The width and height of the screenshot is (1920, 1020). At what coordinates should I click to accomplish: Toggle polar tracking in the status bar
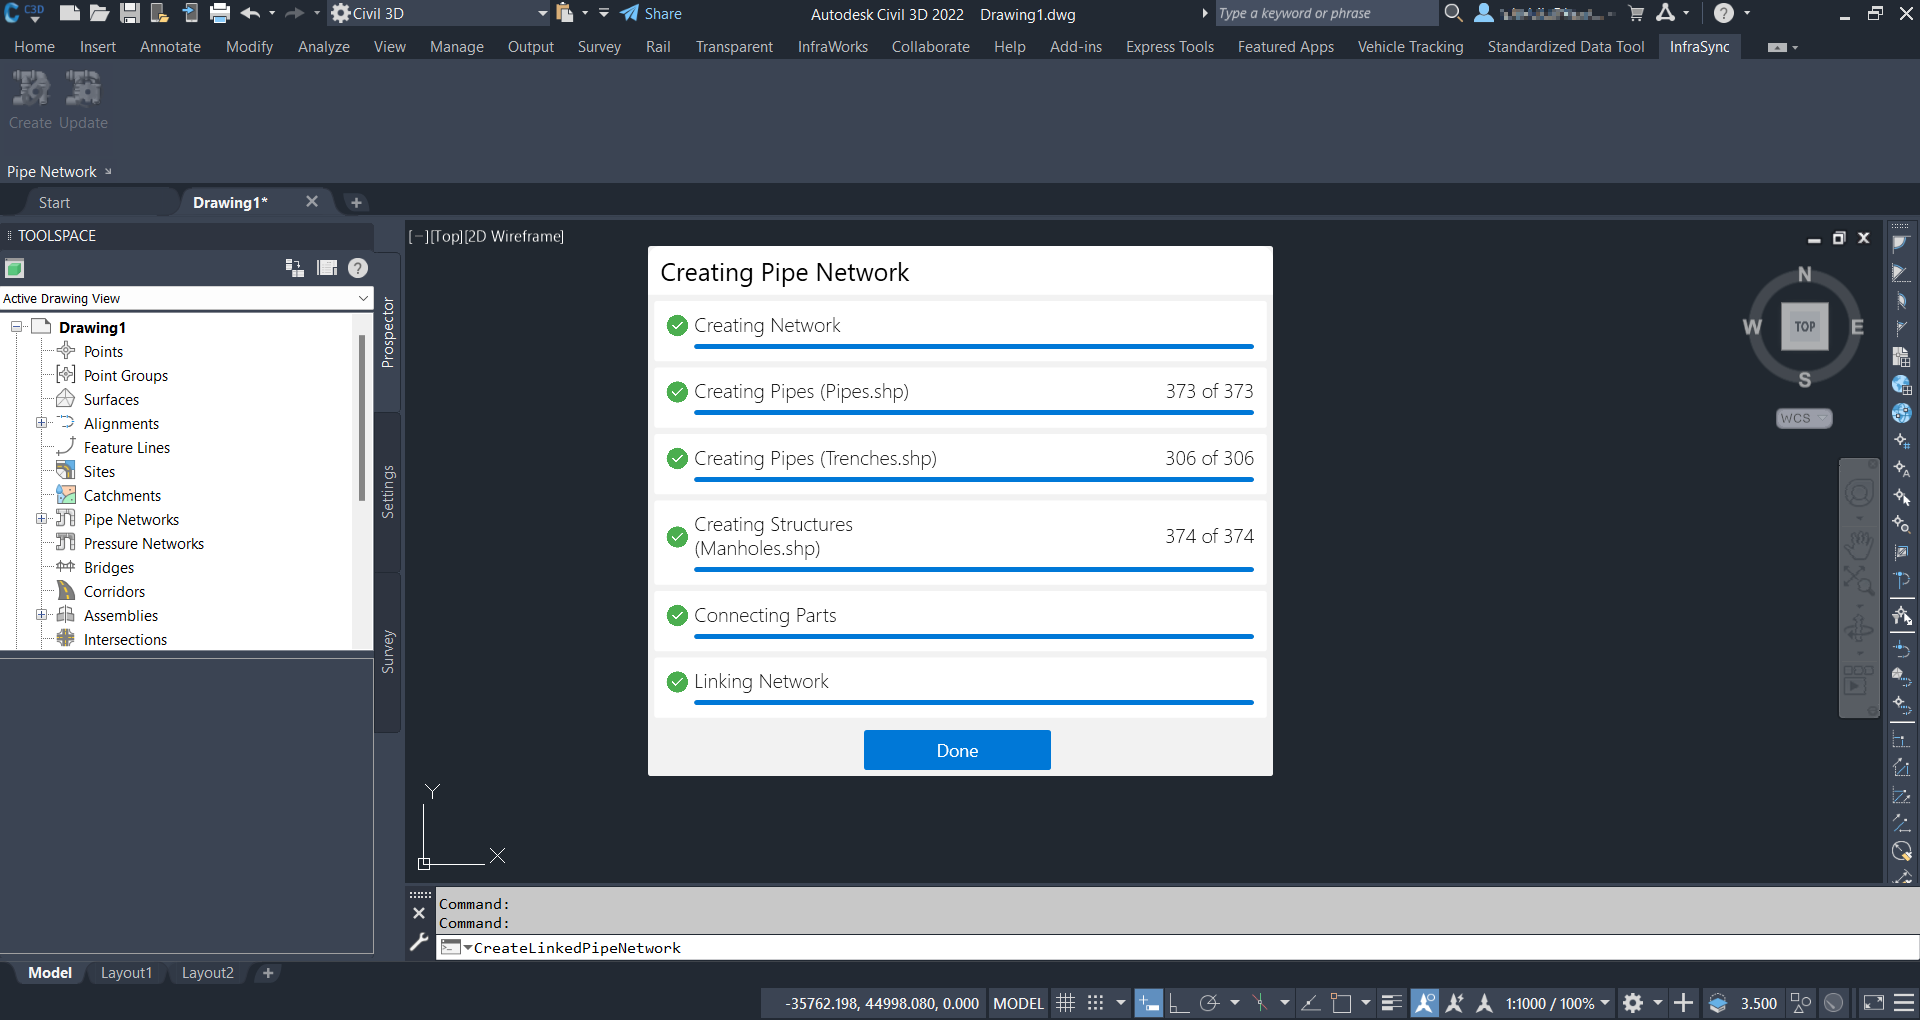tap(1209, 1003)
